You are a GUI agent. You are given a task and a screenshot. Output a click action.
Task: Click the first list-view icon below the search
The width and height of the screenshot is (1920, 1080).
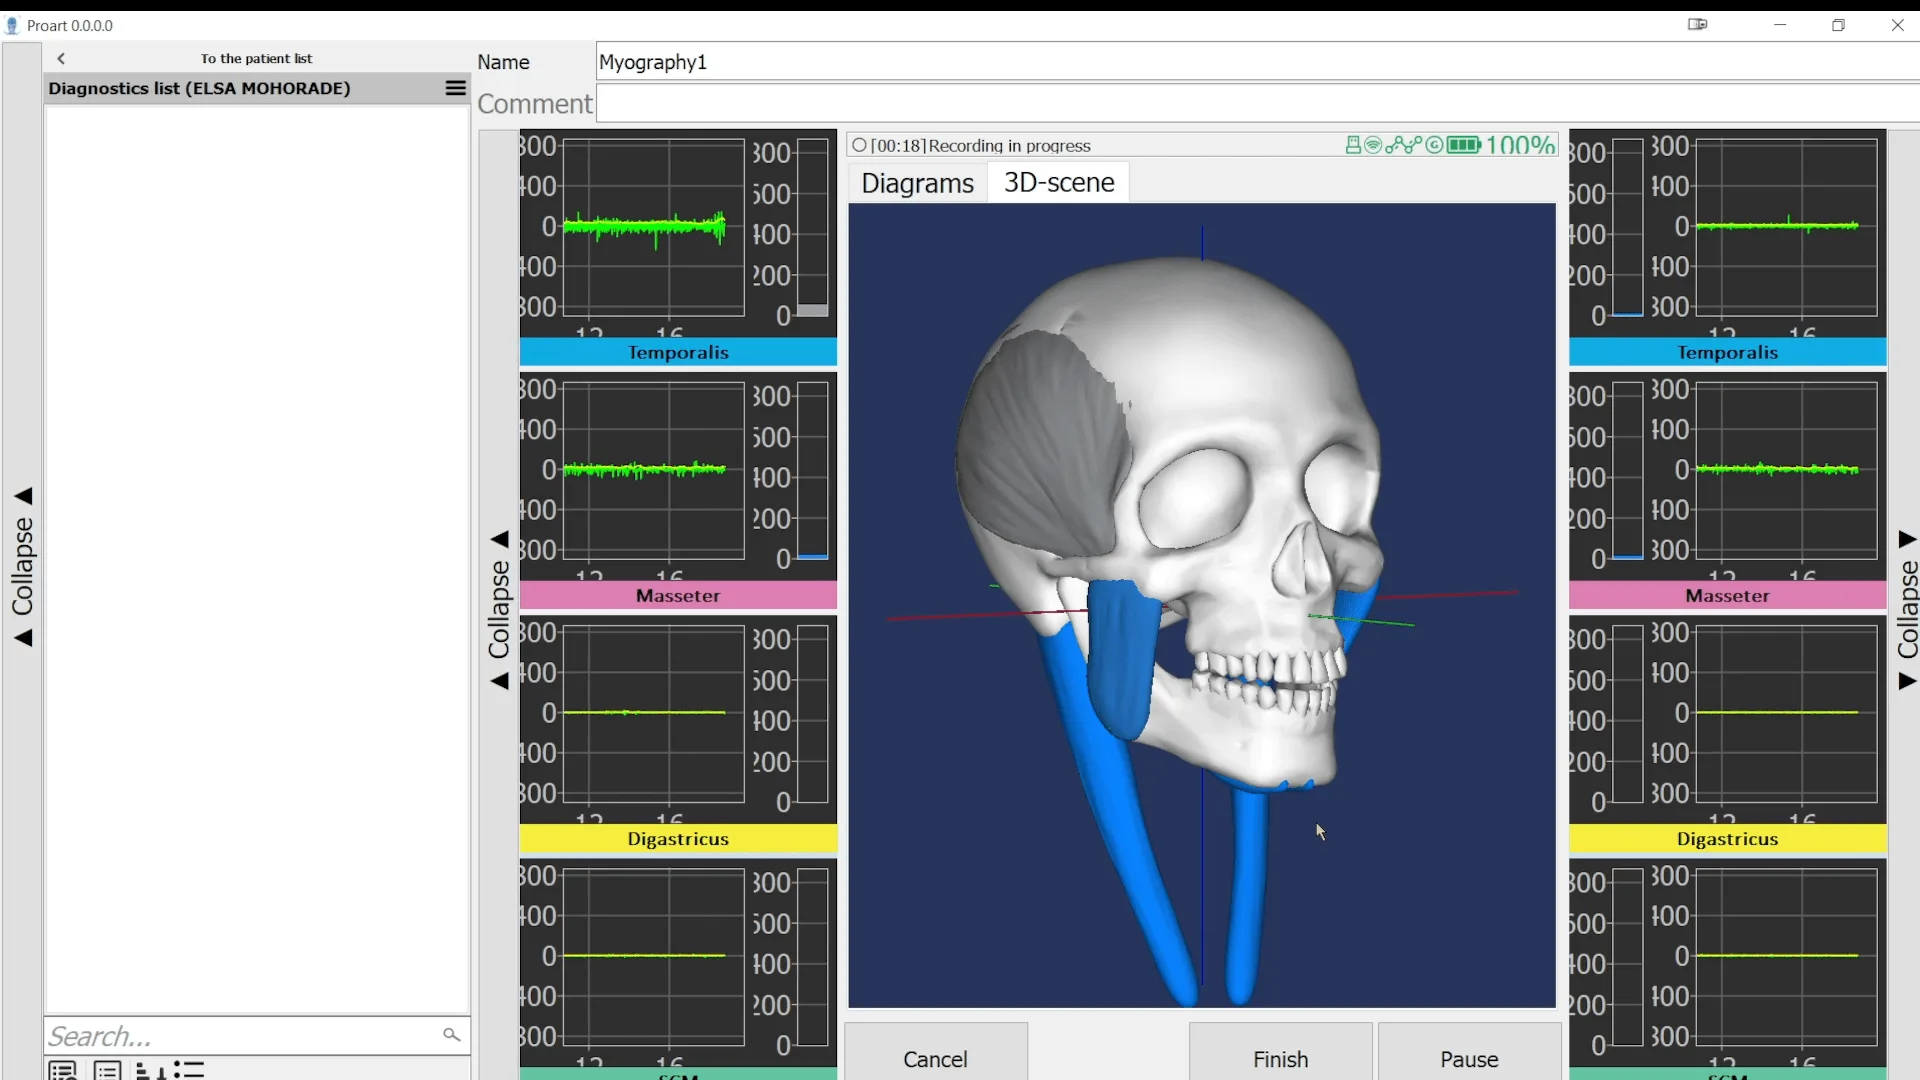click(x=62, y=1070)
